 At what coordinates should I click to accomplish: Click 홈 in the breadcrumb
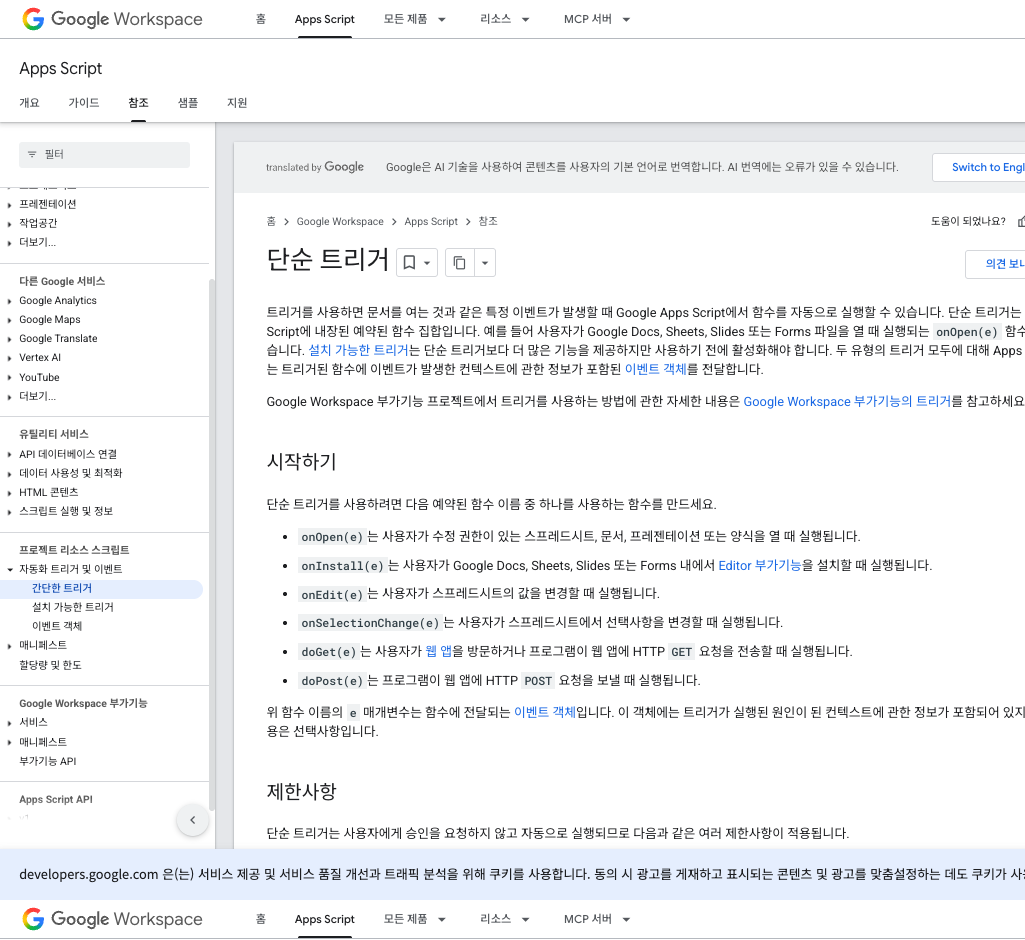[271, 222]
